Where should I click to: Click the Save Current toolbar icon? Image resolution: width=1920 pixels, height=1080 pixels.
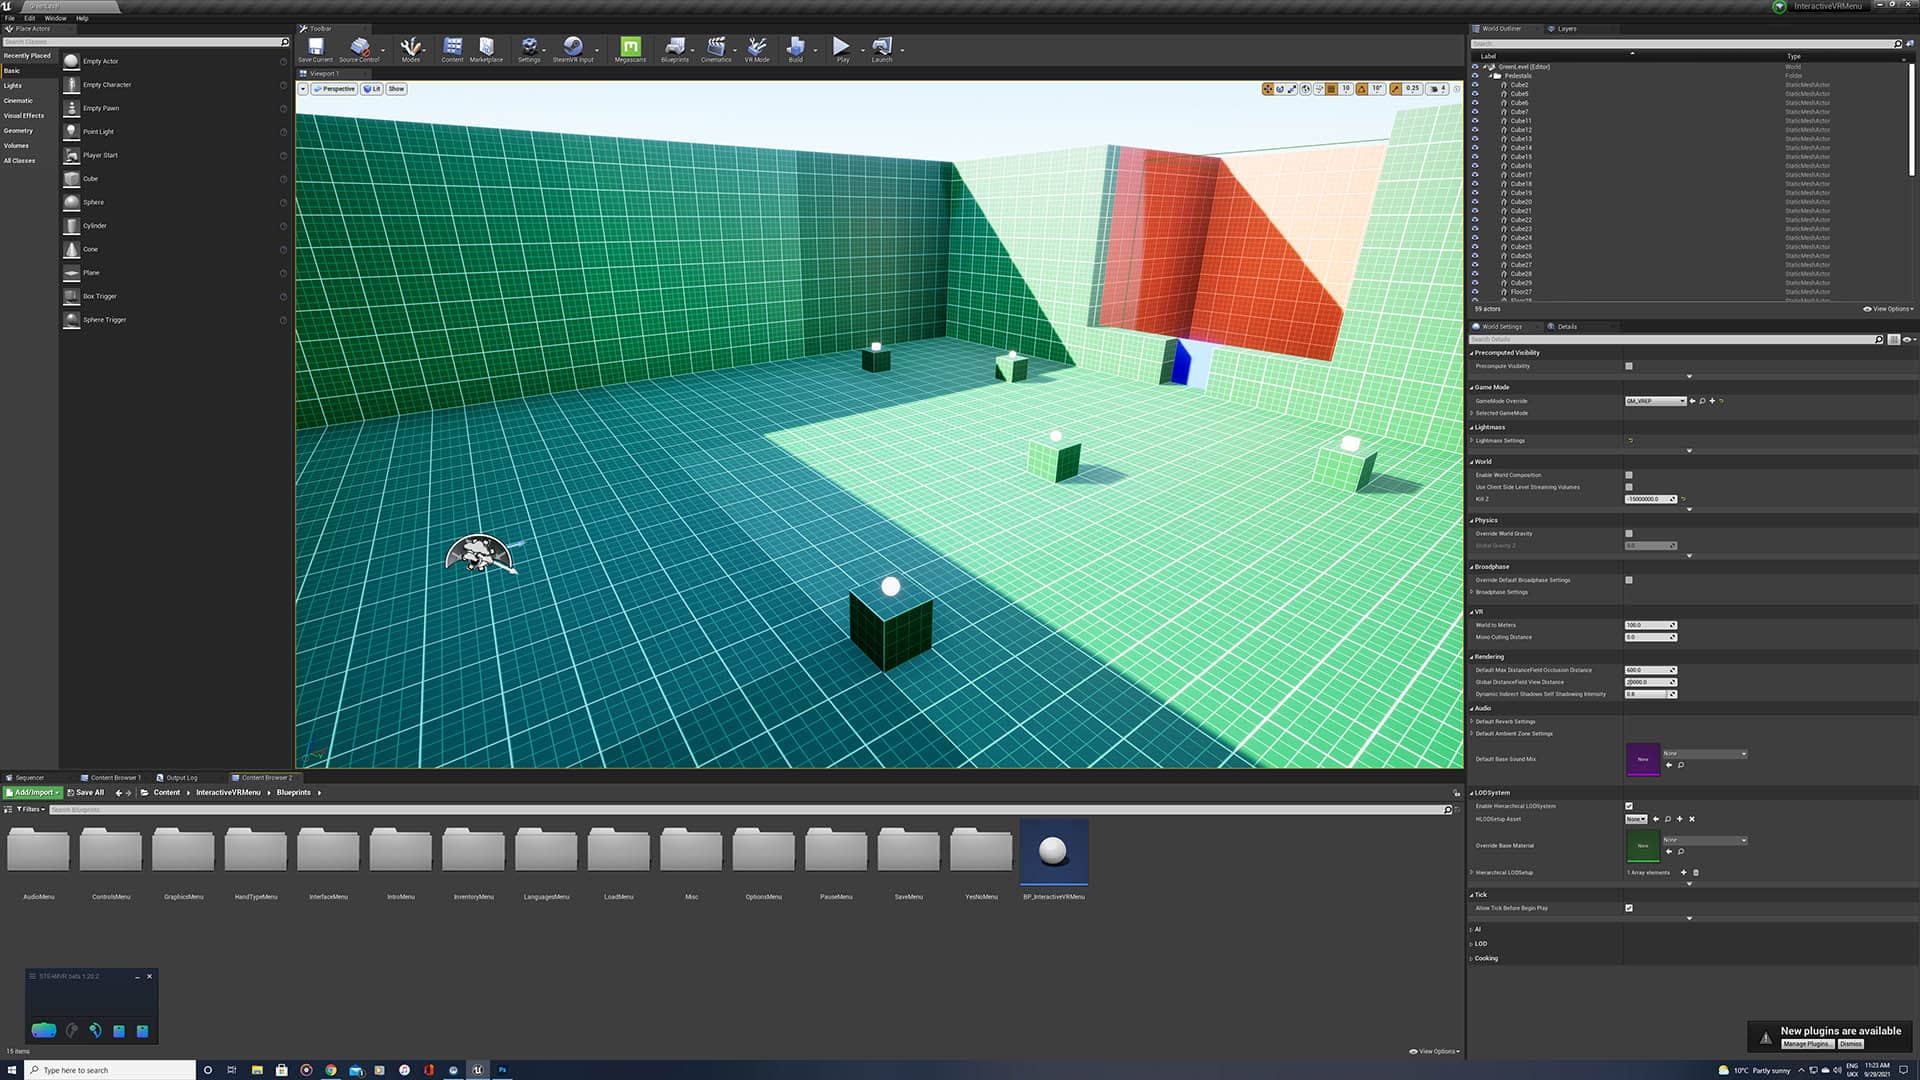point(315,49)
